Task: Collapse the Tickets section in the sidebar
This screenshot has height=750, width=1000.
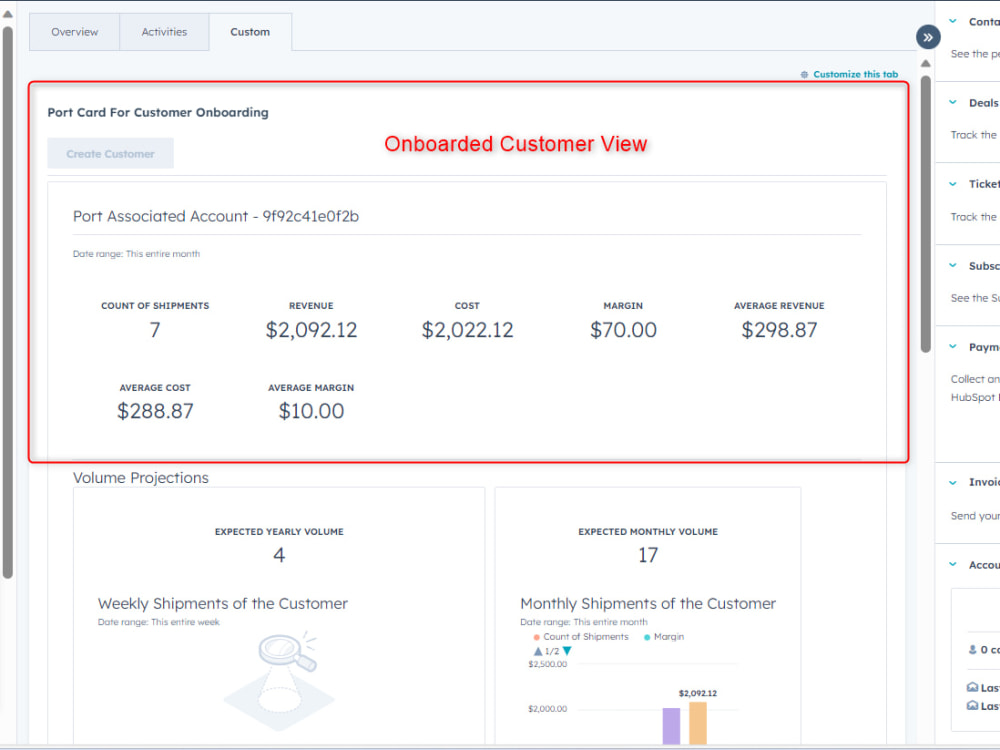Action: pos(951,183)
